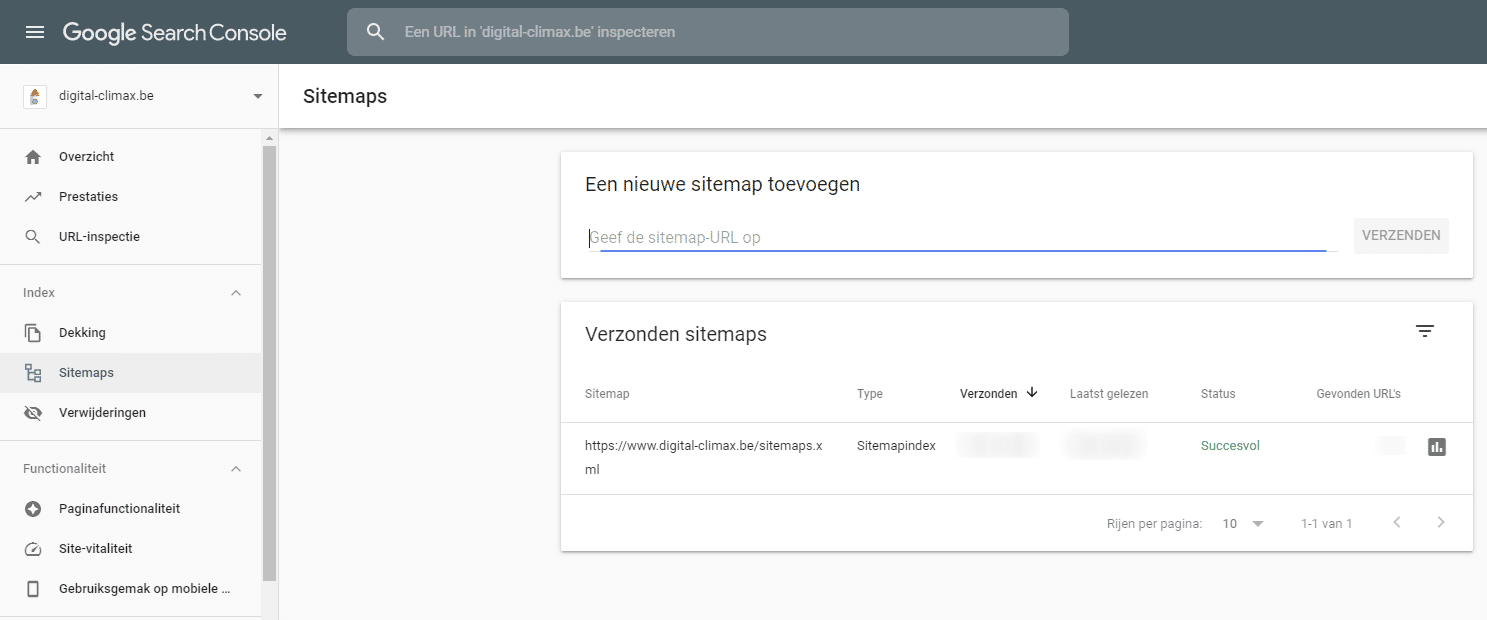Screen dimensions: 1487x620
Task: Select Sitemaps in the sidebar
Action: pos(130,373)
